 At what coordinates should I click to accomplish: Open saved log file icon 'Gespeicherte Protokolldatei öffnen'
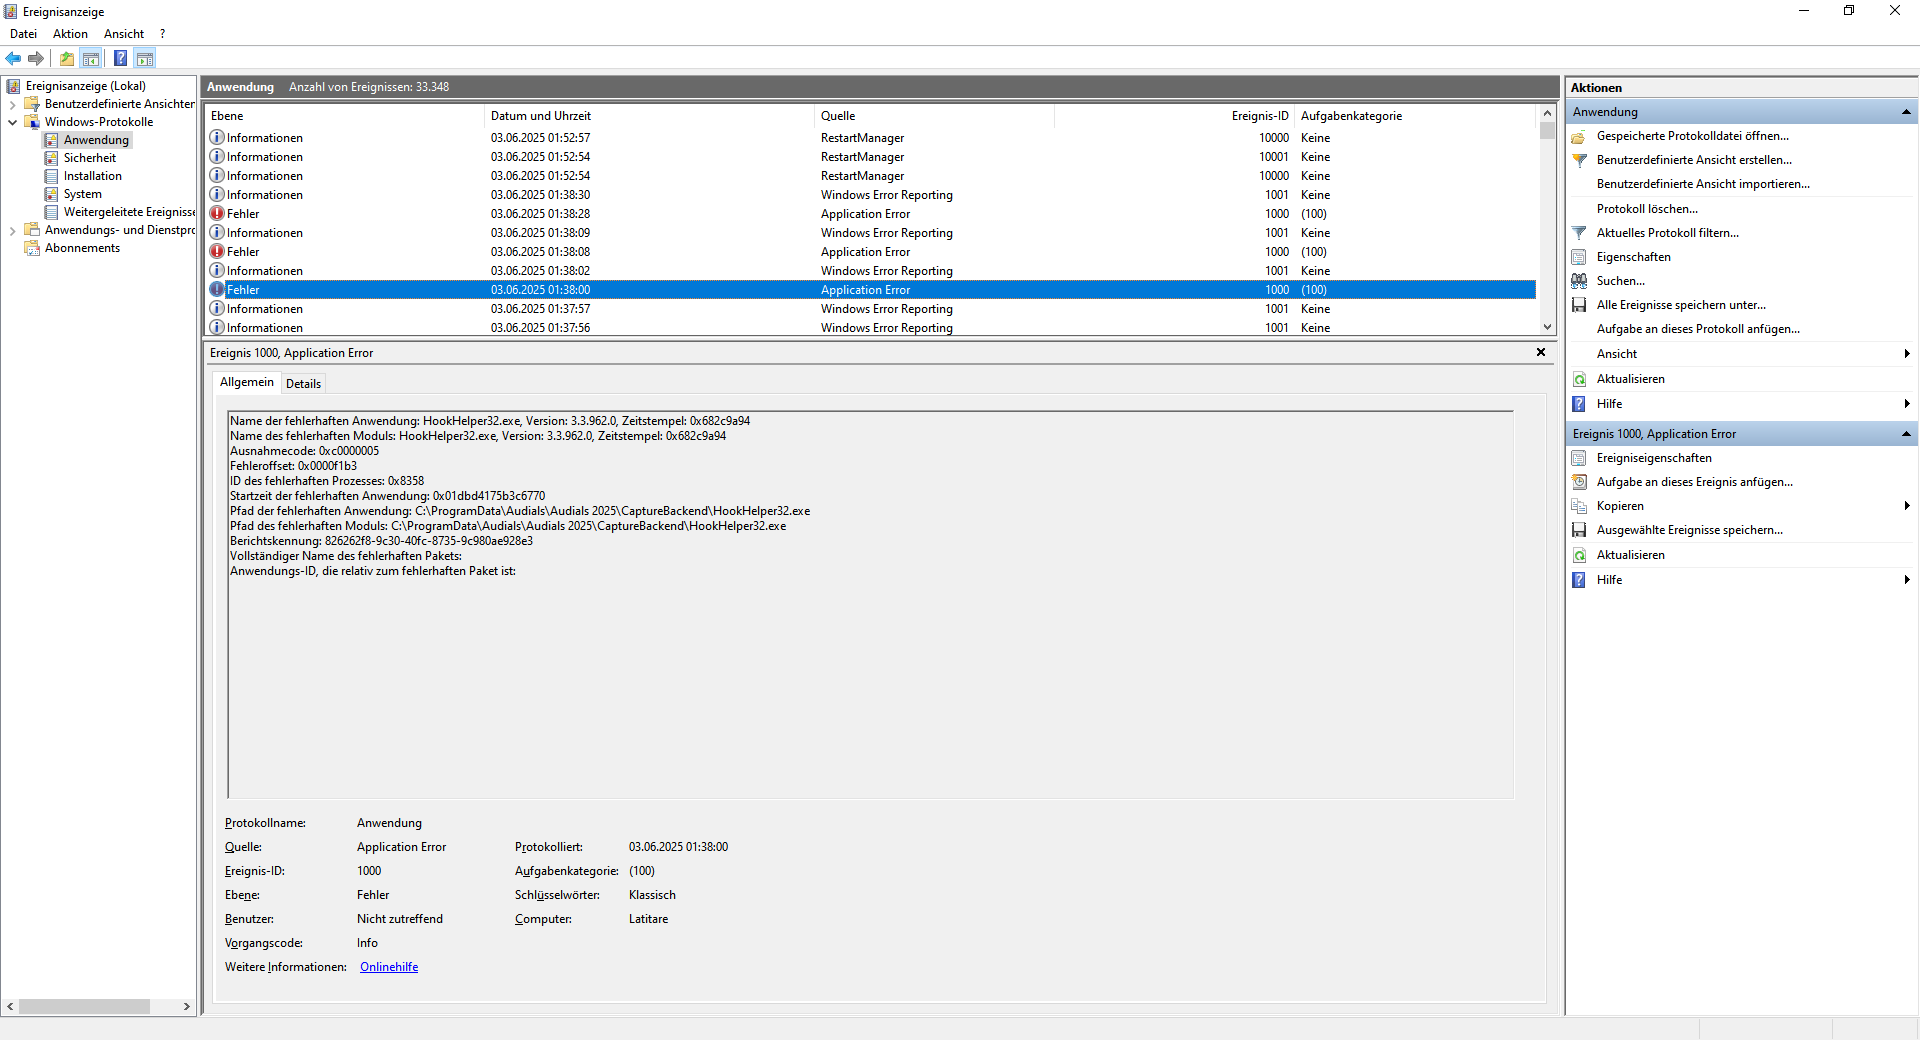(x=1579, y=136)
